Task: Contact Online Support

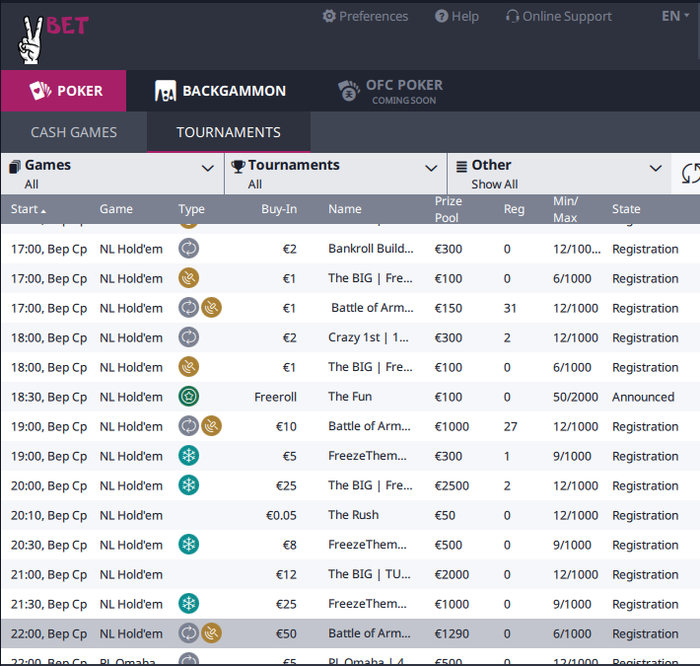Action: (x=558, y=17)
